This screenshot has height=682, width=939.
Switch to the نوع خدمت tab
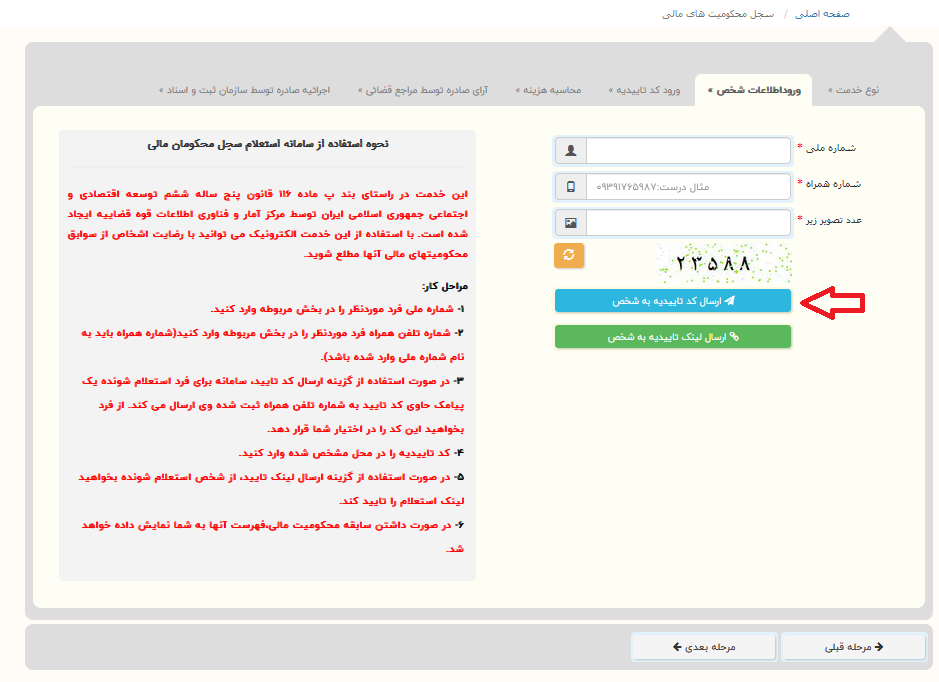[x=853, y=90]
